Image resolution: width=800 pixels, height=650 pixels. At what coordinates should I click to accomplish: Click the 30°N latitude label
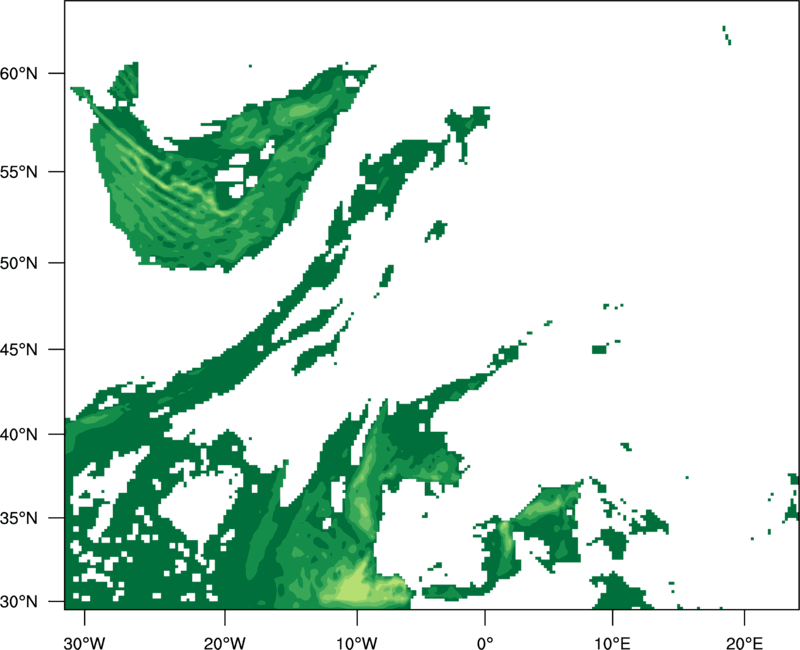point(19,602)
